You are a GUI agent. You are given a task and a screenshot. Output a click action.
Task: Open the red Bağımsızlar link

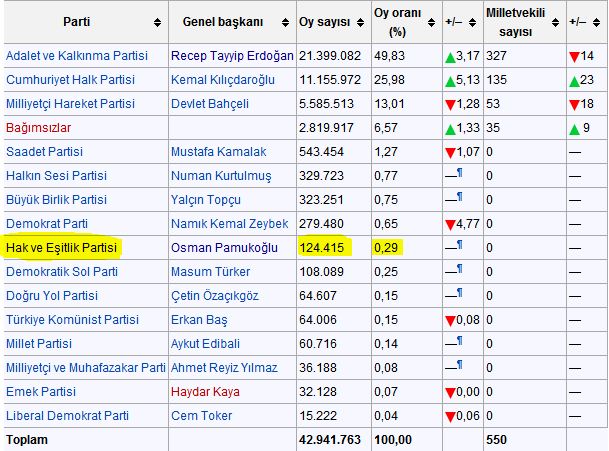tap(38, 128)
